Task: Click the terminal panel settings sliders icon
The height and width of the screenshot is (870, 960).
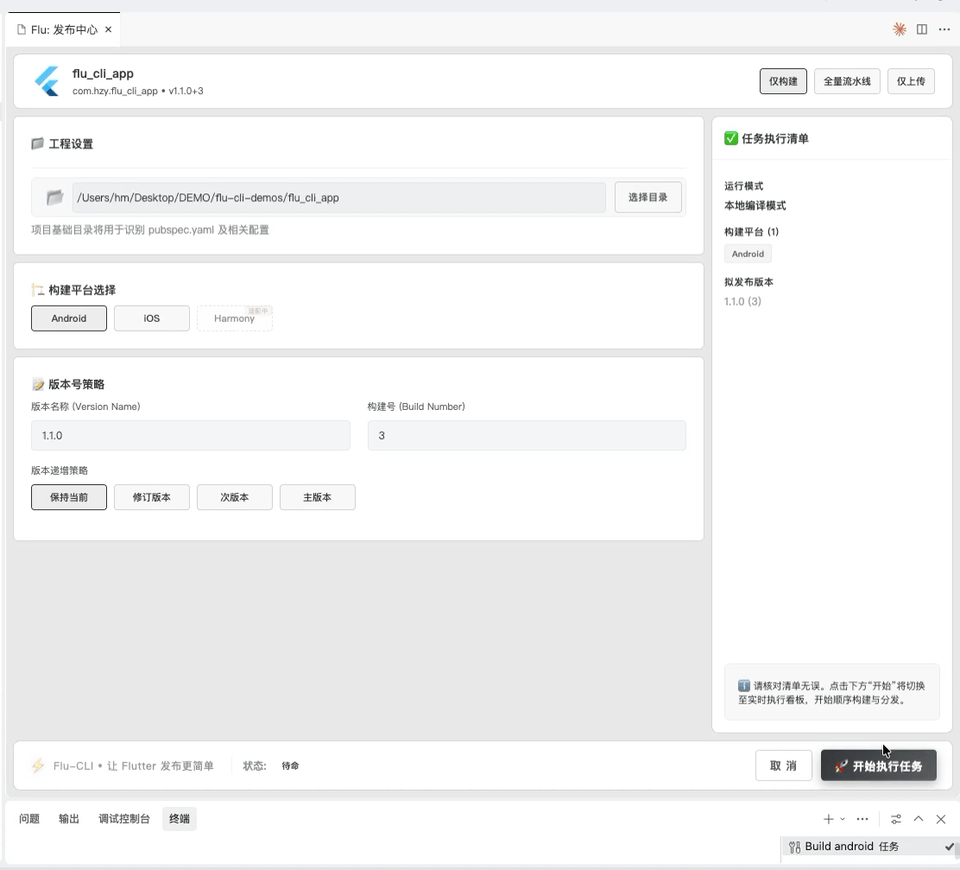Action: coord(896,819)
